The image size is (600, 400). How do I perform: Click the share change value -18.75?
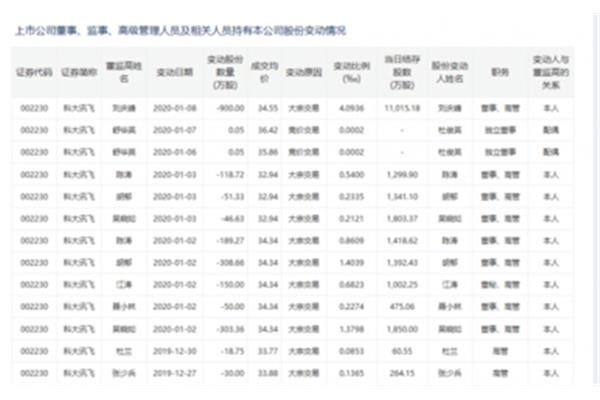232,351
